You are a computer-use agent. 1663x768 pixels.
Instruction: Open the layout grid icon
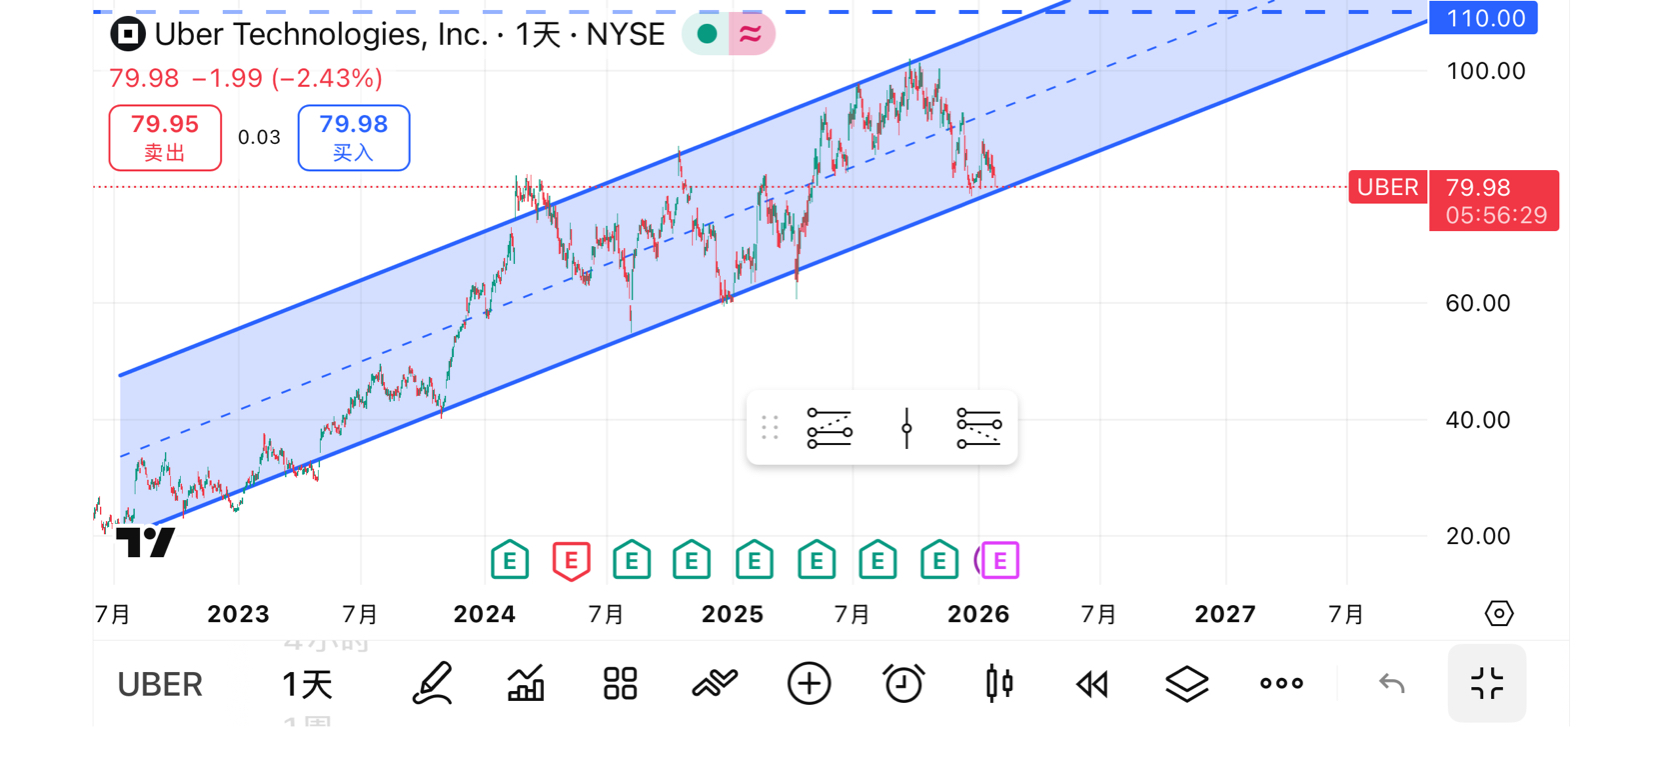(620, 684)
